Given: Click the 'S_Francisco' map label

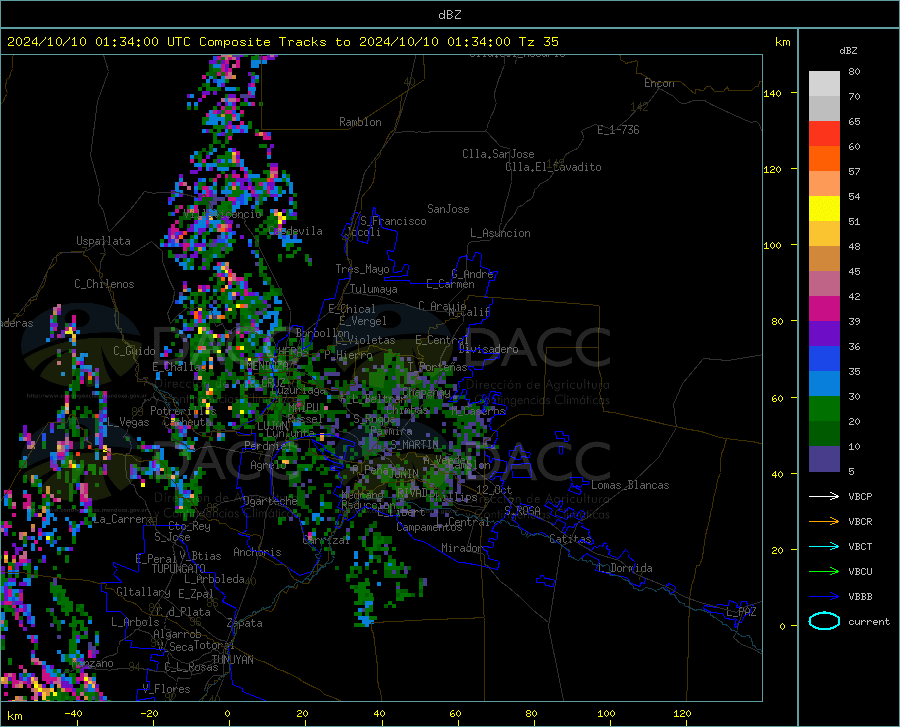Looking at the screenshot, I should [393, 221].
